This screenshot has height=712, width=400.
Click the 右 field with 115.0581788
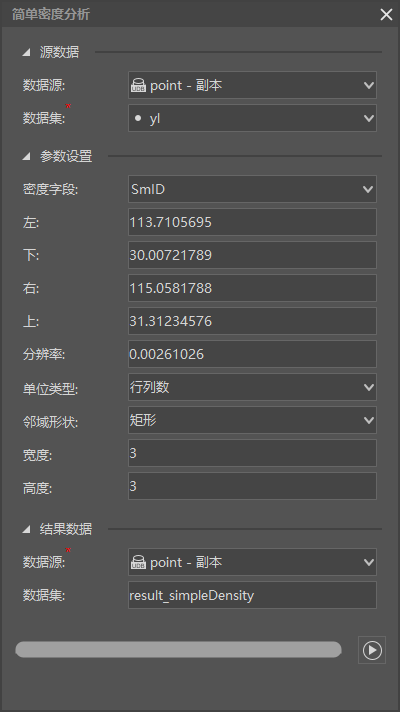point(252,288)
